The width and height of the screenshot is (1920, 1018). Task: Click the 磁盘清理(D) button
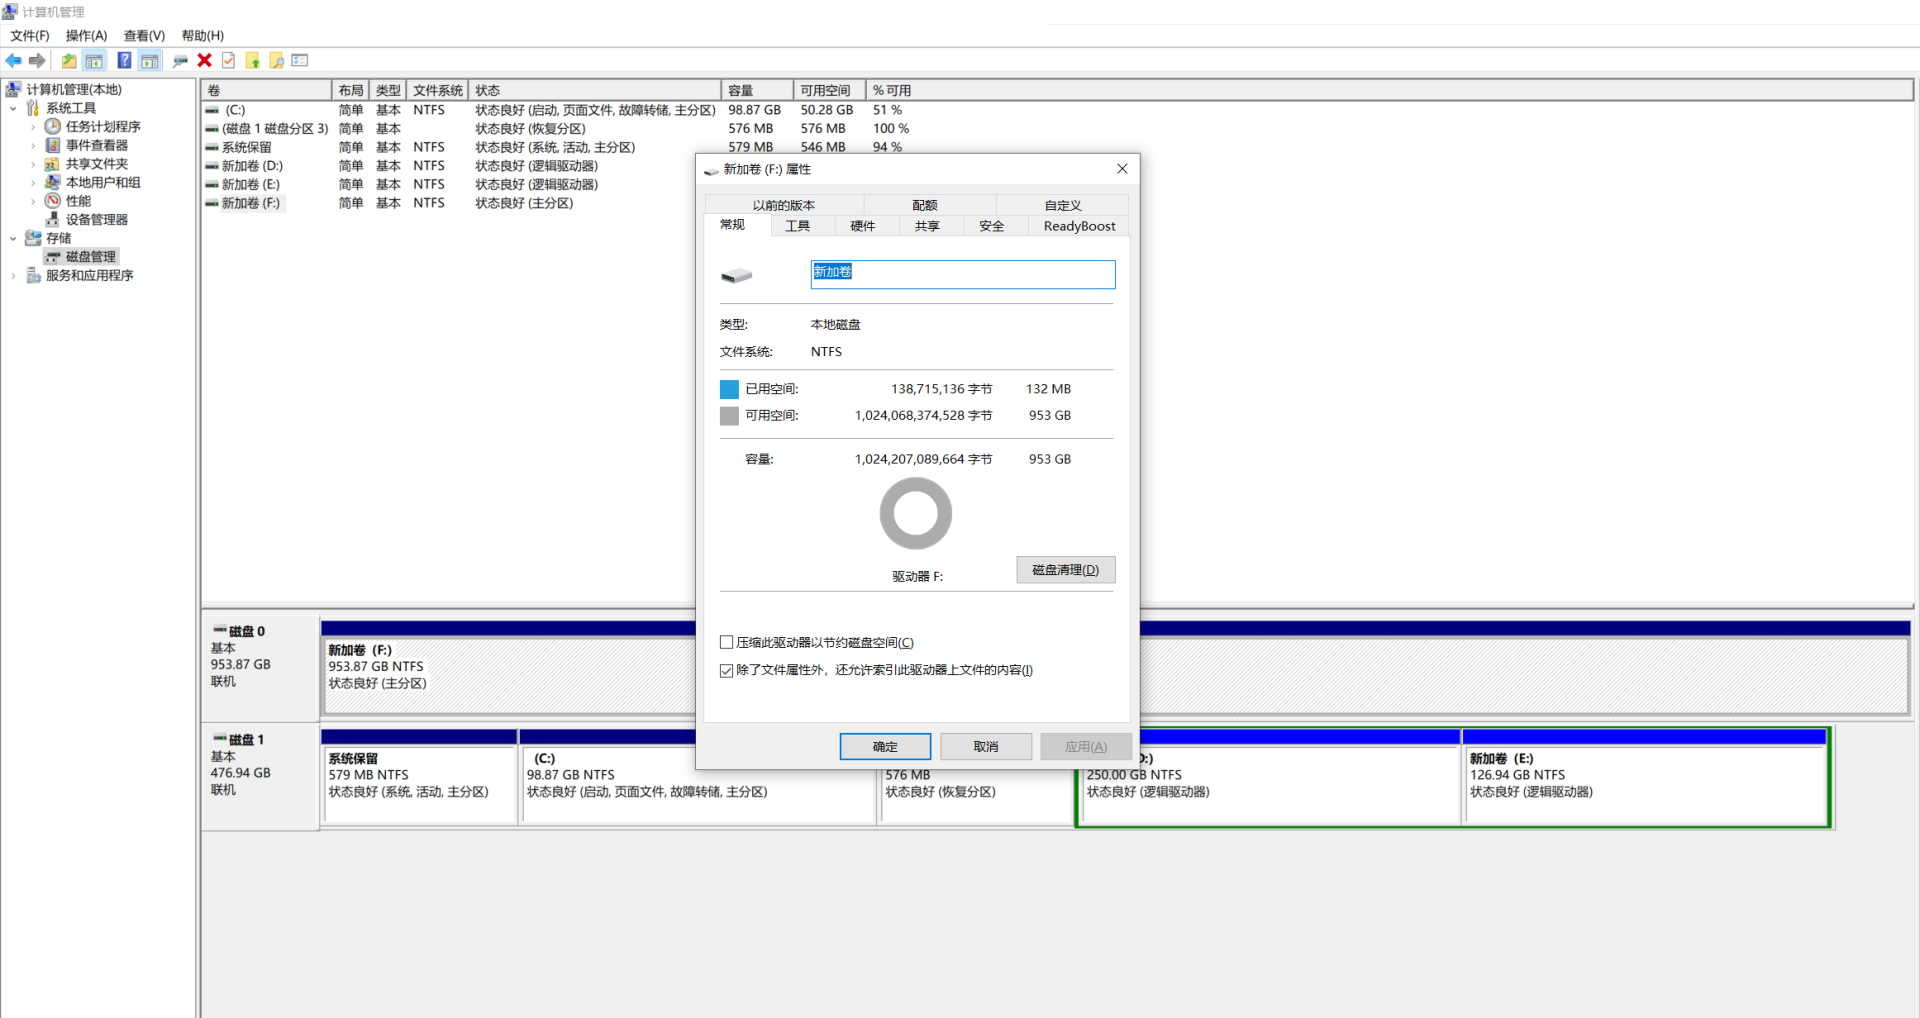coord(1065,569)
